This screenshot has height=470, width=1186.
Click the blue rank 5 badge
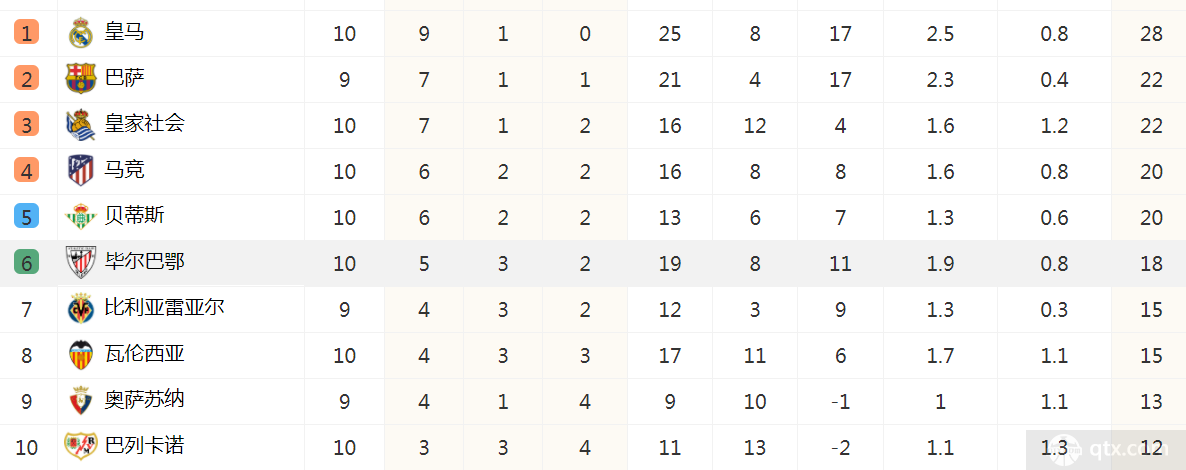pyautogui.click(x=26, y=217)
